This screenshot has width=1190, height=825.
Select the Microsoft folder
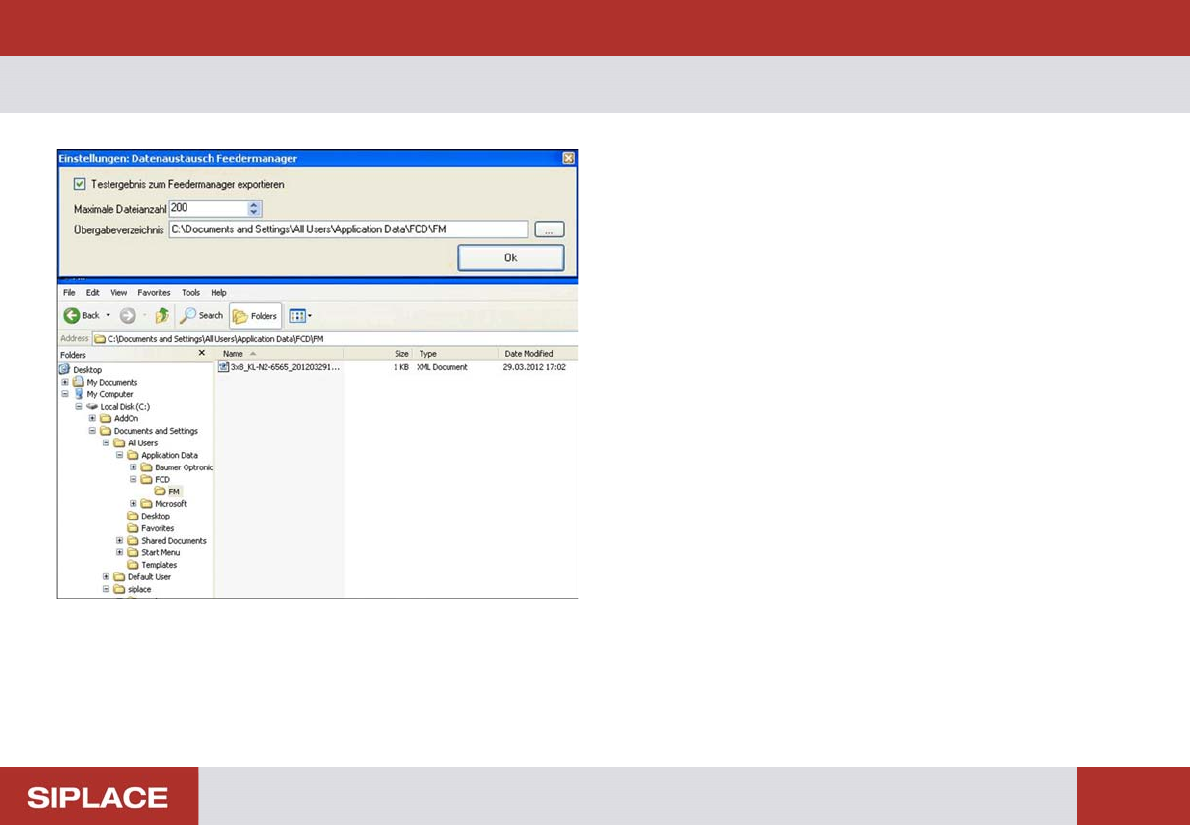point(171,504)
